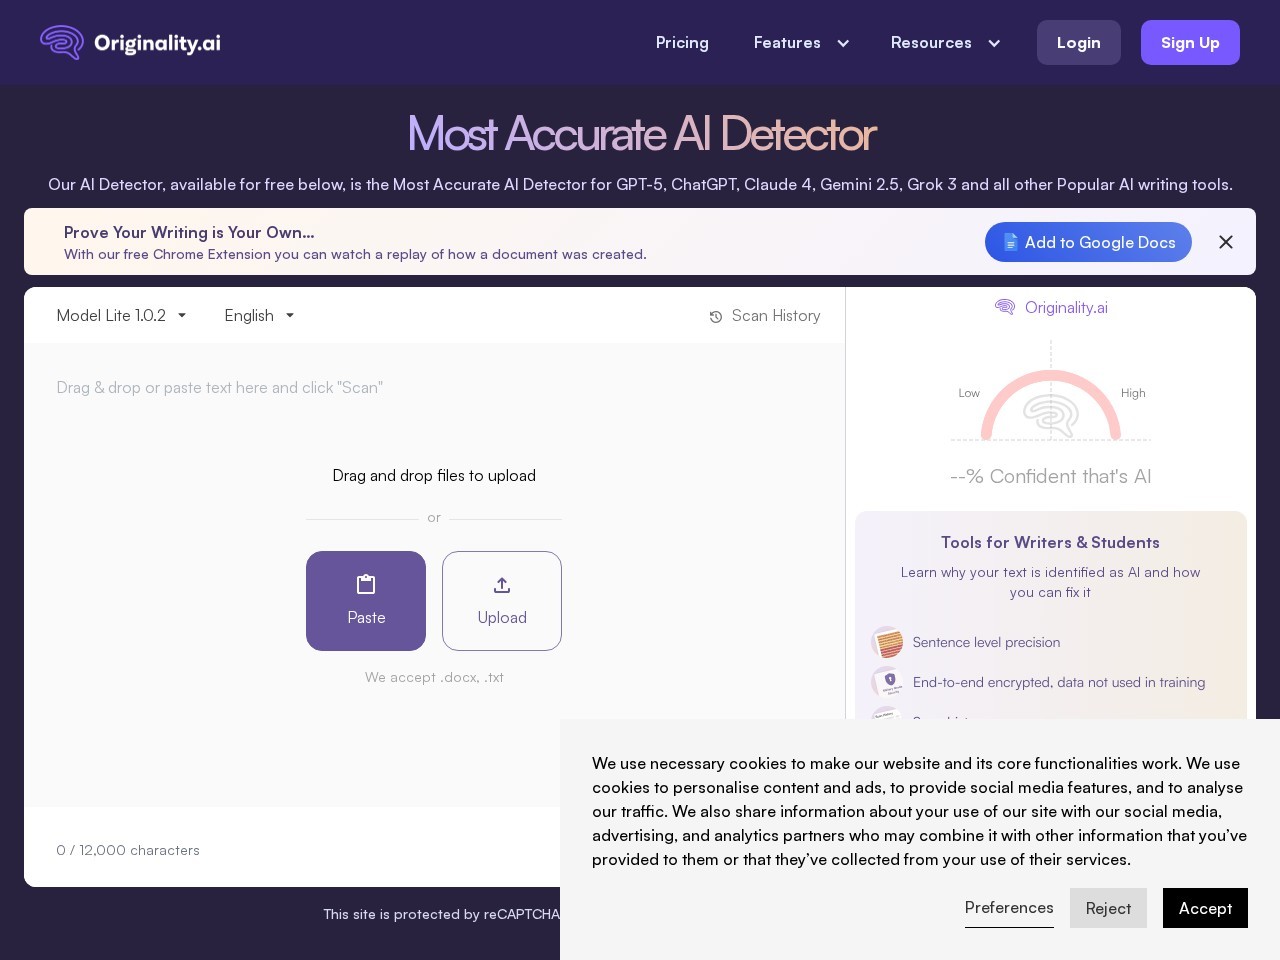Open cookie Preferences link
Image resolution: width=1280 pixels, height=960 pixels.
pos(1009,908)
